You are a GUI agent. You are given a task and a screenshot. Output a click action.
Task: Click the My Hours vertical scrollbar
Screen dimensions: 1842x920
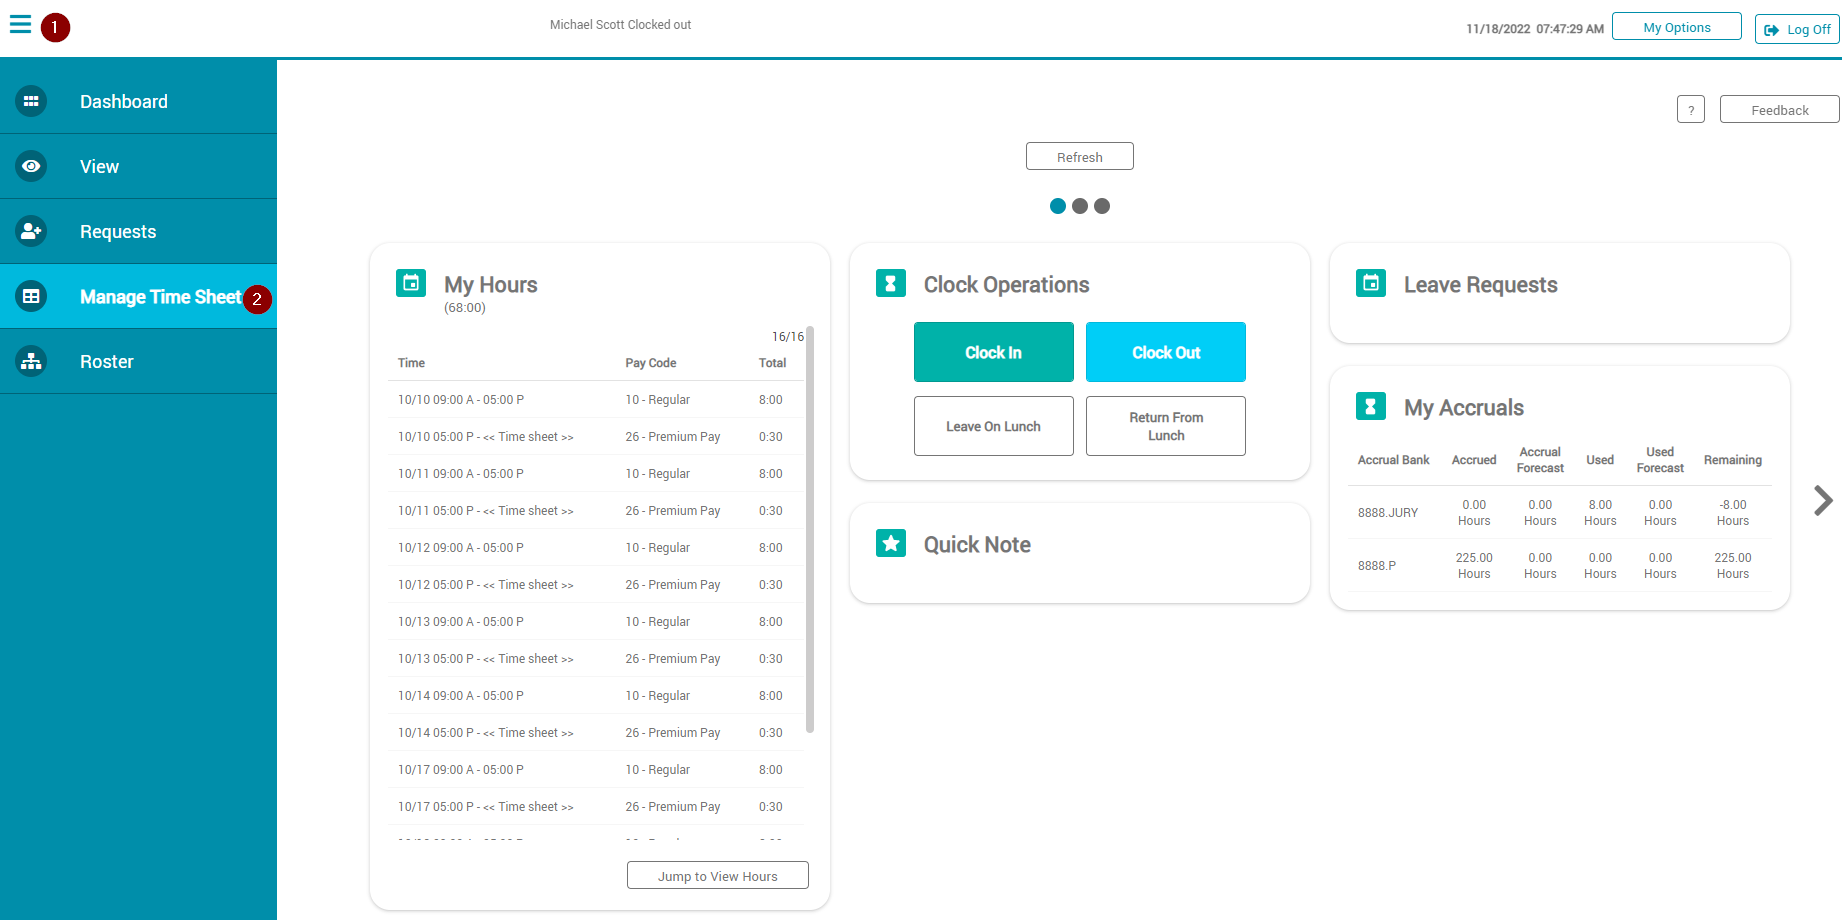coord(810,530)
